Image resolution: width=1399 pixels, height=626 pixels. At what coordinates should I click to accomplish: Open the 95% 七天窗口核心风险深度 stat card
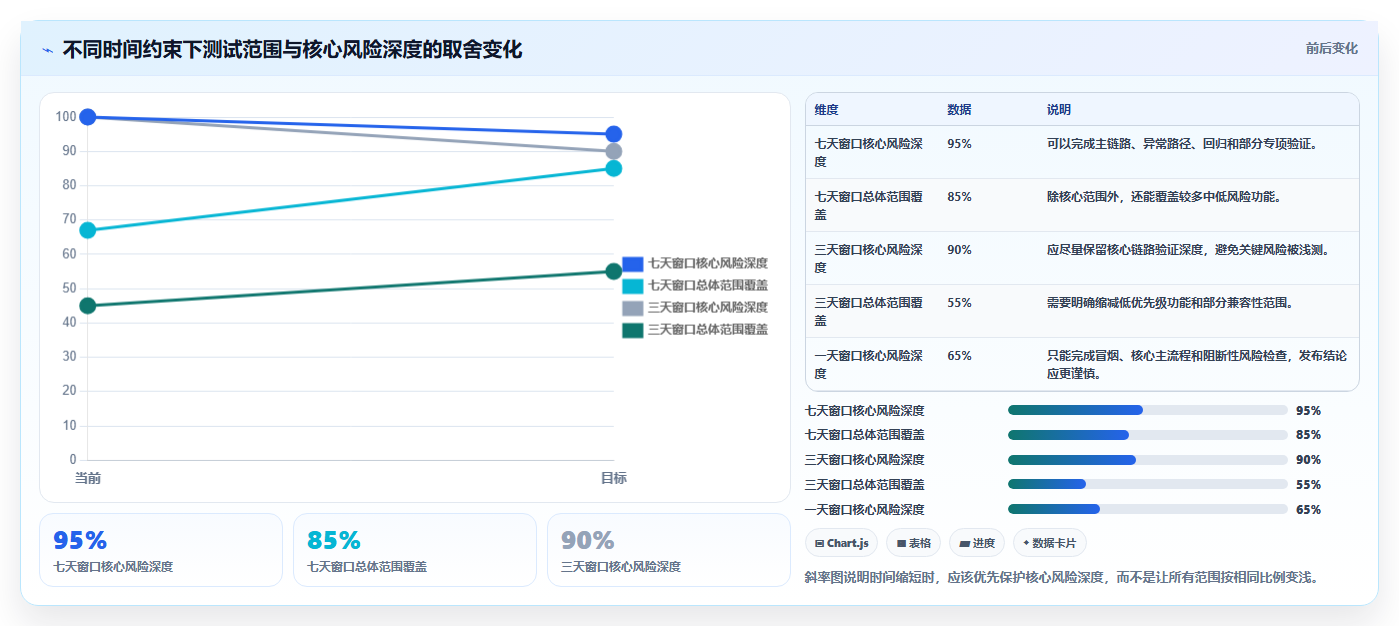[161, 550]
